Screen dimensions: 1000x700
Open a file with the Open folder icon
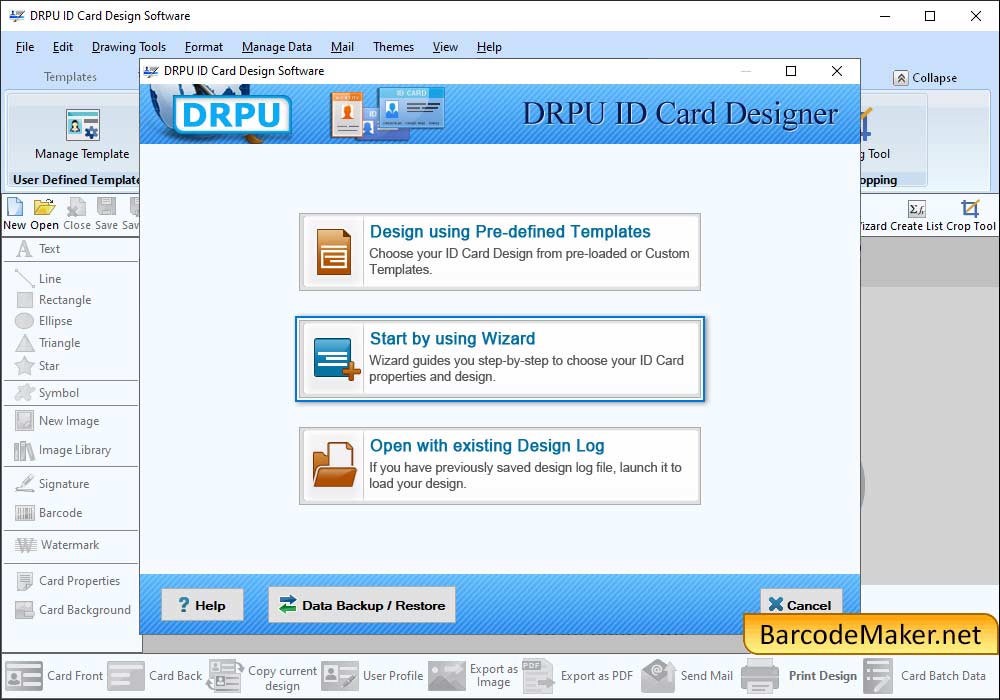coord(45,207)
